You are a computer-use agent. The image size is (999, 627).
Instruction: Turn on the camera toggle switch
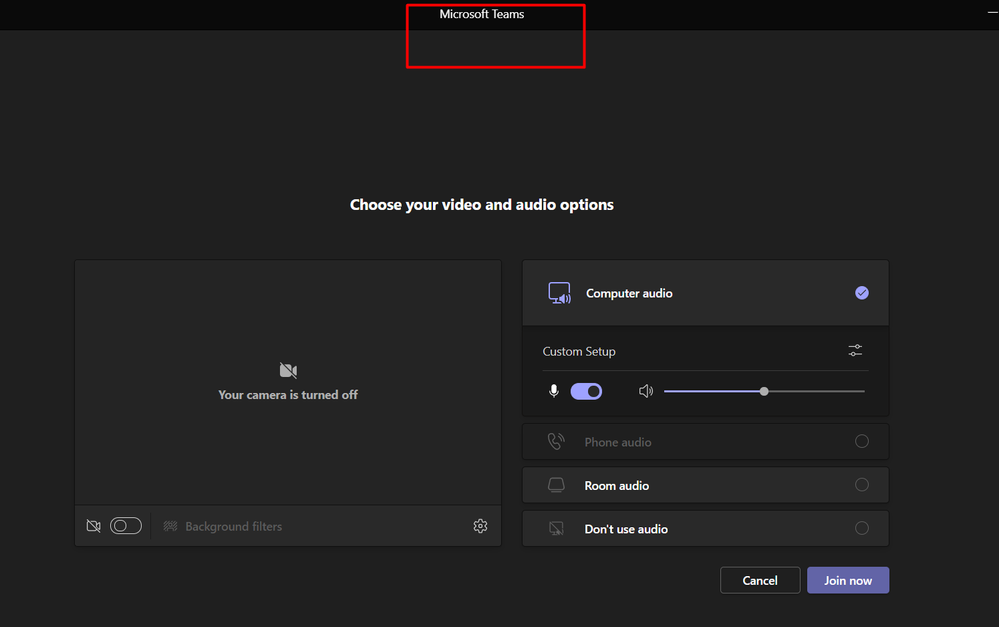coord(126,526)
